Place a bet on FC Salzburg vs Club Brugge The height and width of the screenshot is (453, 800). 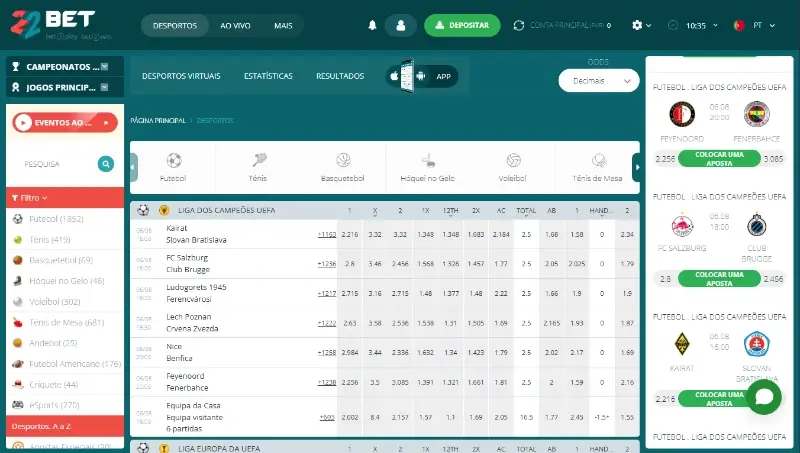pos(719,279)
